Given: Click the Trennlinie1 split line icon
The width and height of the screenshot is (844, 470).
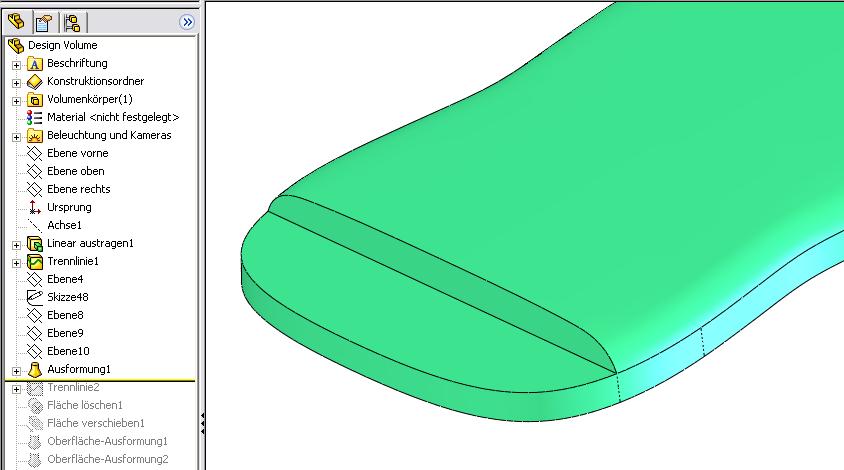Looking at the screenshot, I should [x=34, y=262].
